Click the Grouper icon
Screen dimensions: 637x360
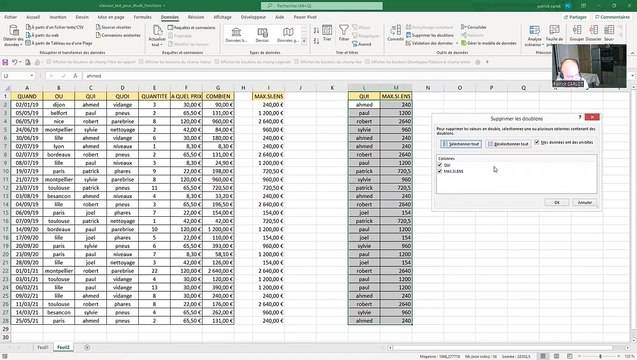pyautogui.click(x=576, y=30)
